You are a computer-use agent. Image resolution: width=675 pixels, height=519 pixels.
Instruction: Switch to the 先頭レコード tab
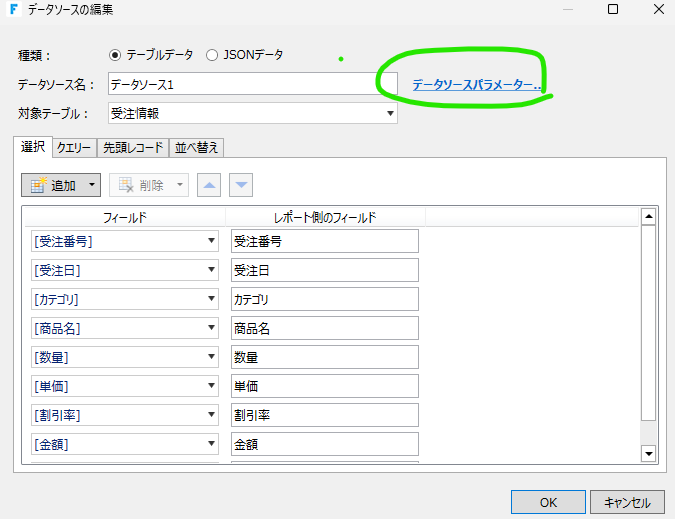coord(133,147)
